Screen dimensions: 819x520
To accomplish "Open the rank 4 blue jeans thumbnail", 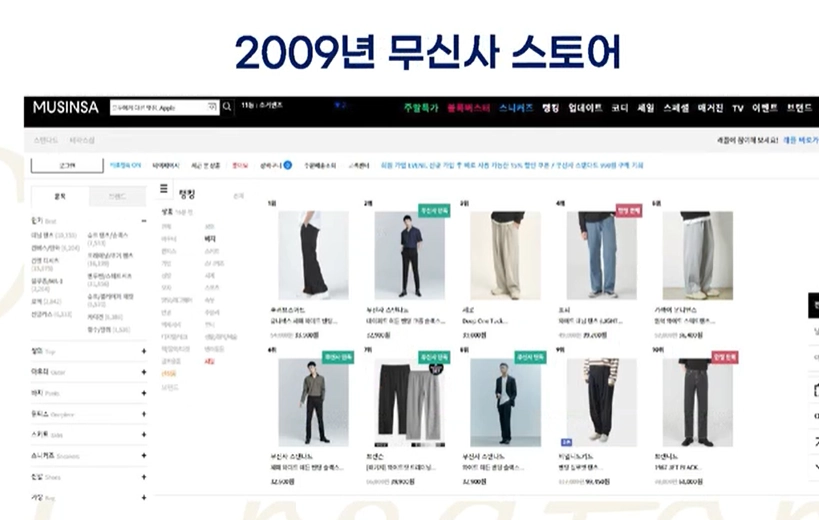I will point(602,255).
